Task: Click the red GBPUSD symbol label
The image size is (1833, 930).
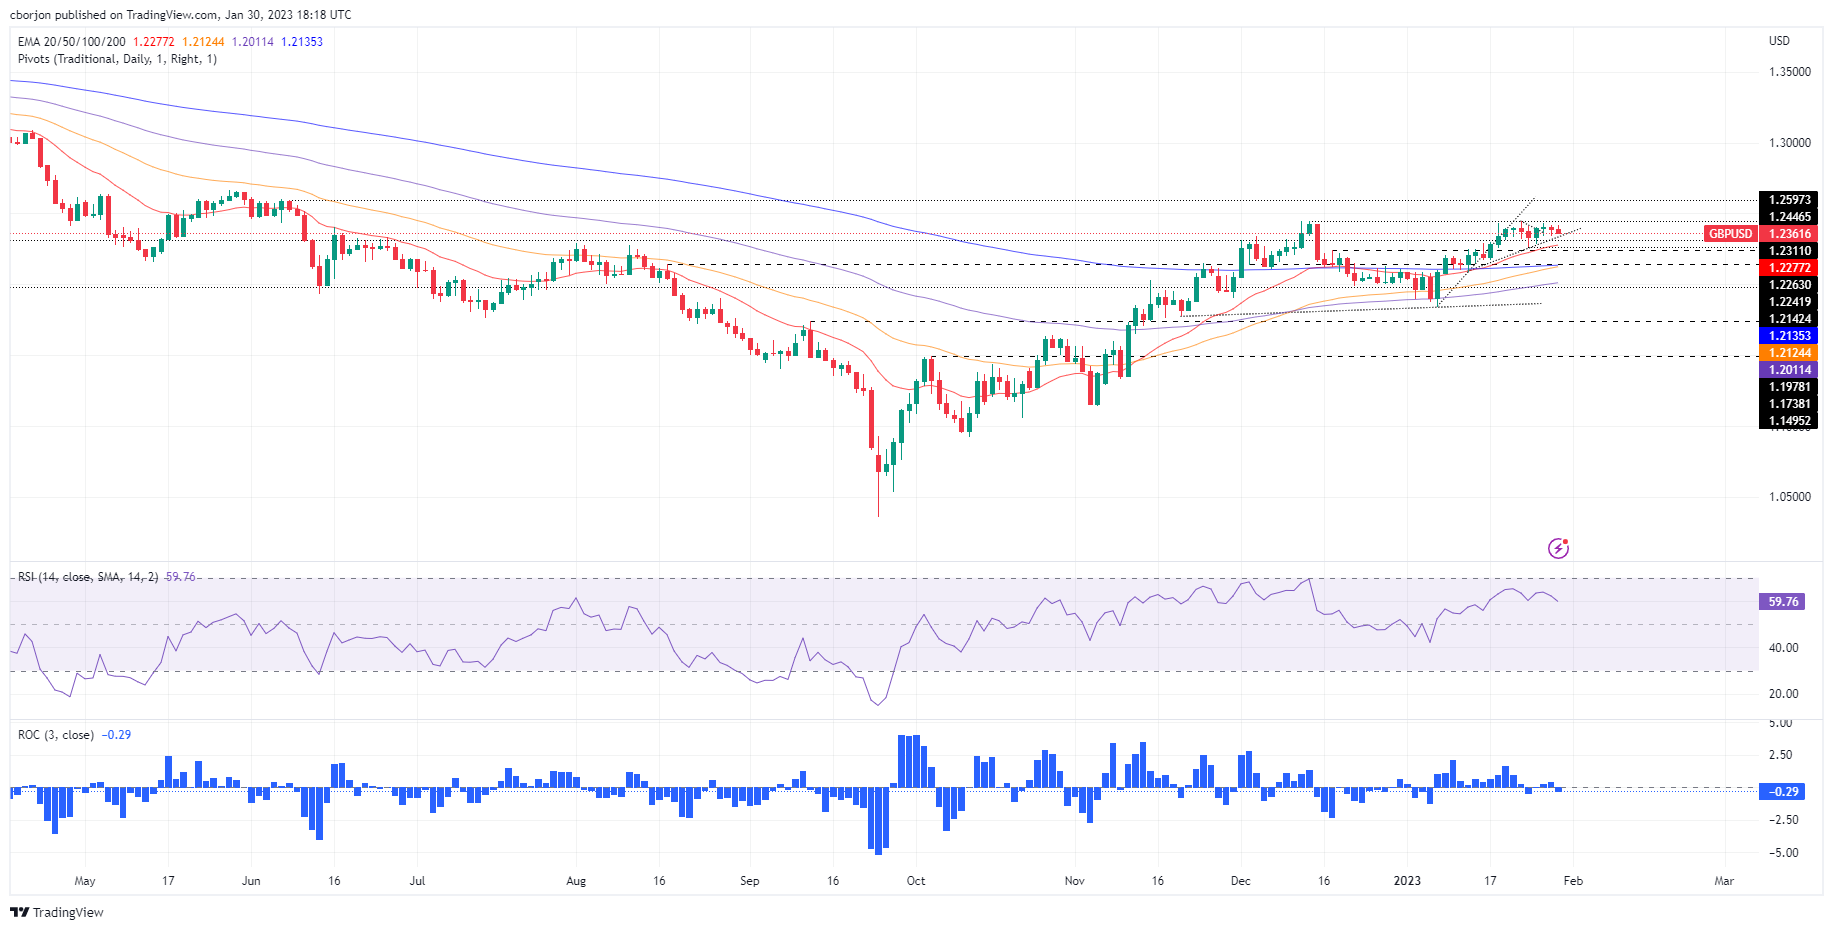Action: coord(1730,234)
